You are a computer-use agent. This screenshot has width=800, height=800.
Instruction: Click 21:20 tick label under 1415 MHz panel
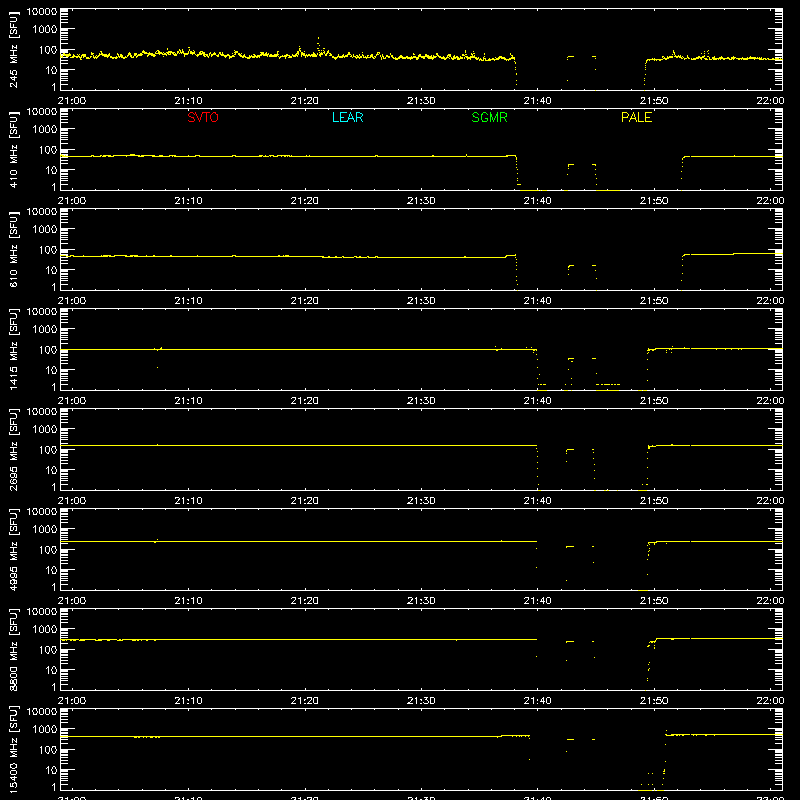(305, 401)
